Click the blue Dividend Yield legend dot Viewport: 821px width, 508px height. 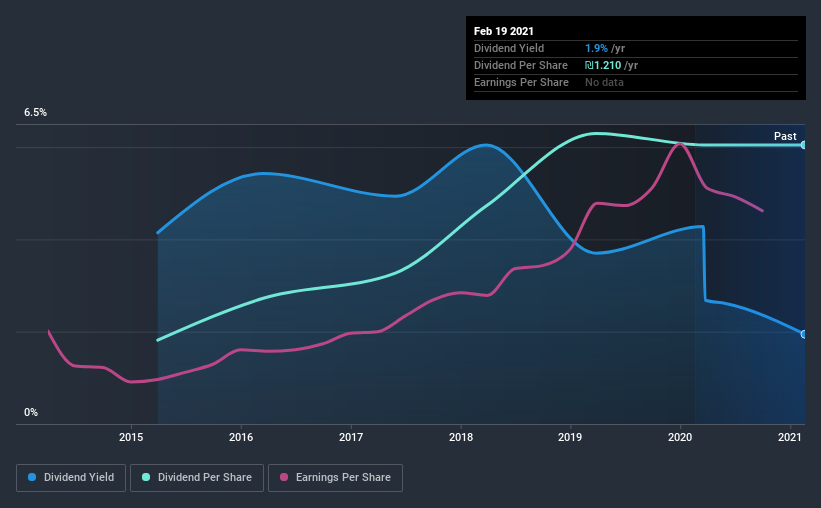click(32, 477)
